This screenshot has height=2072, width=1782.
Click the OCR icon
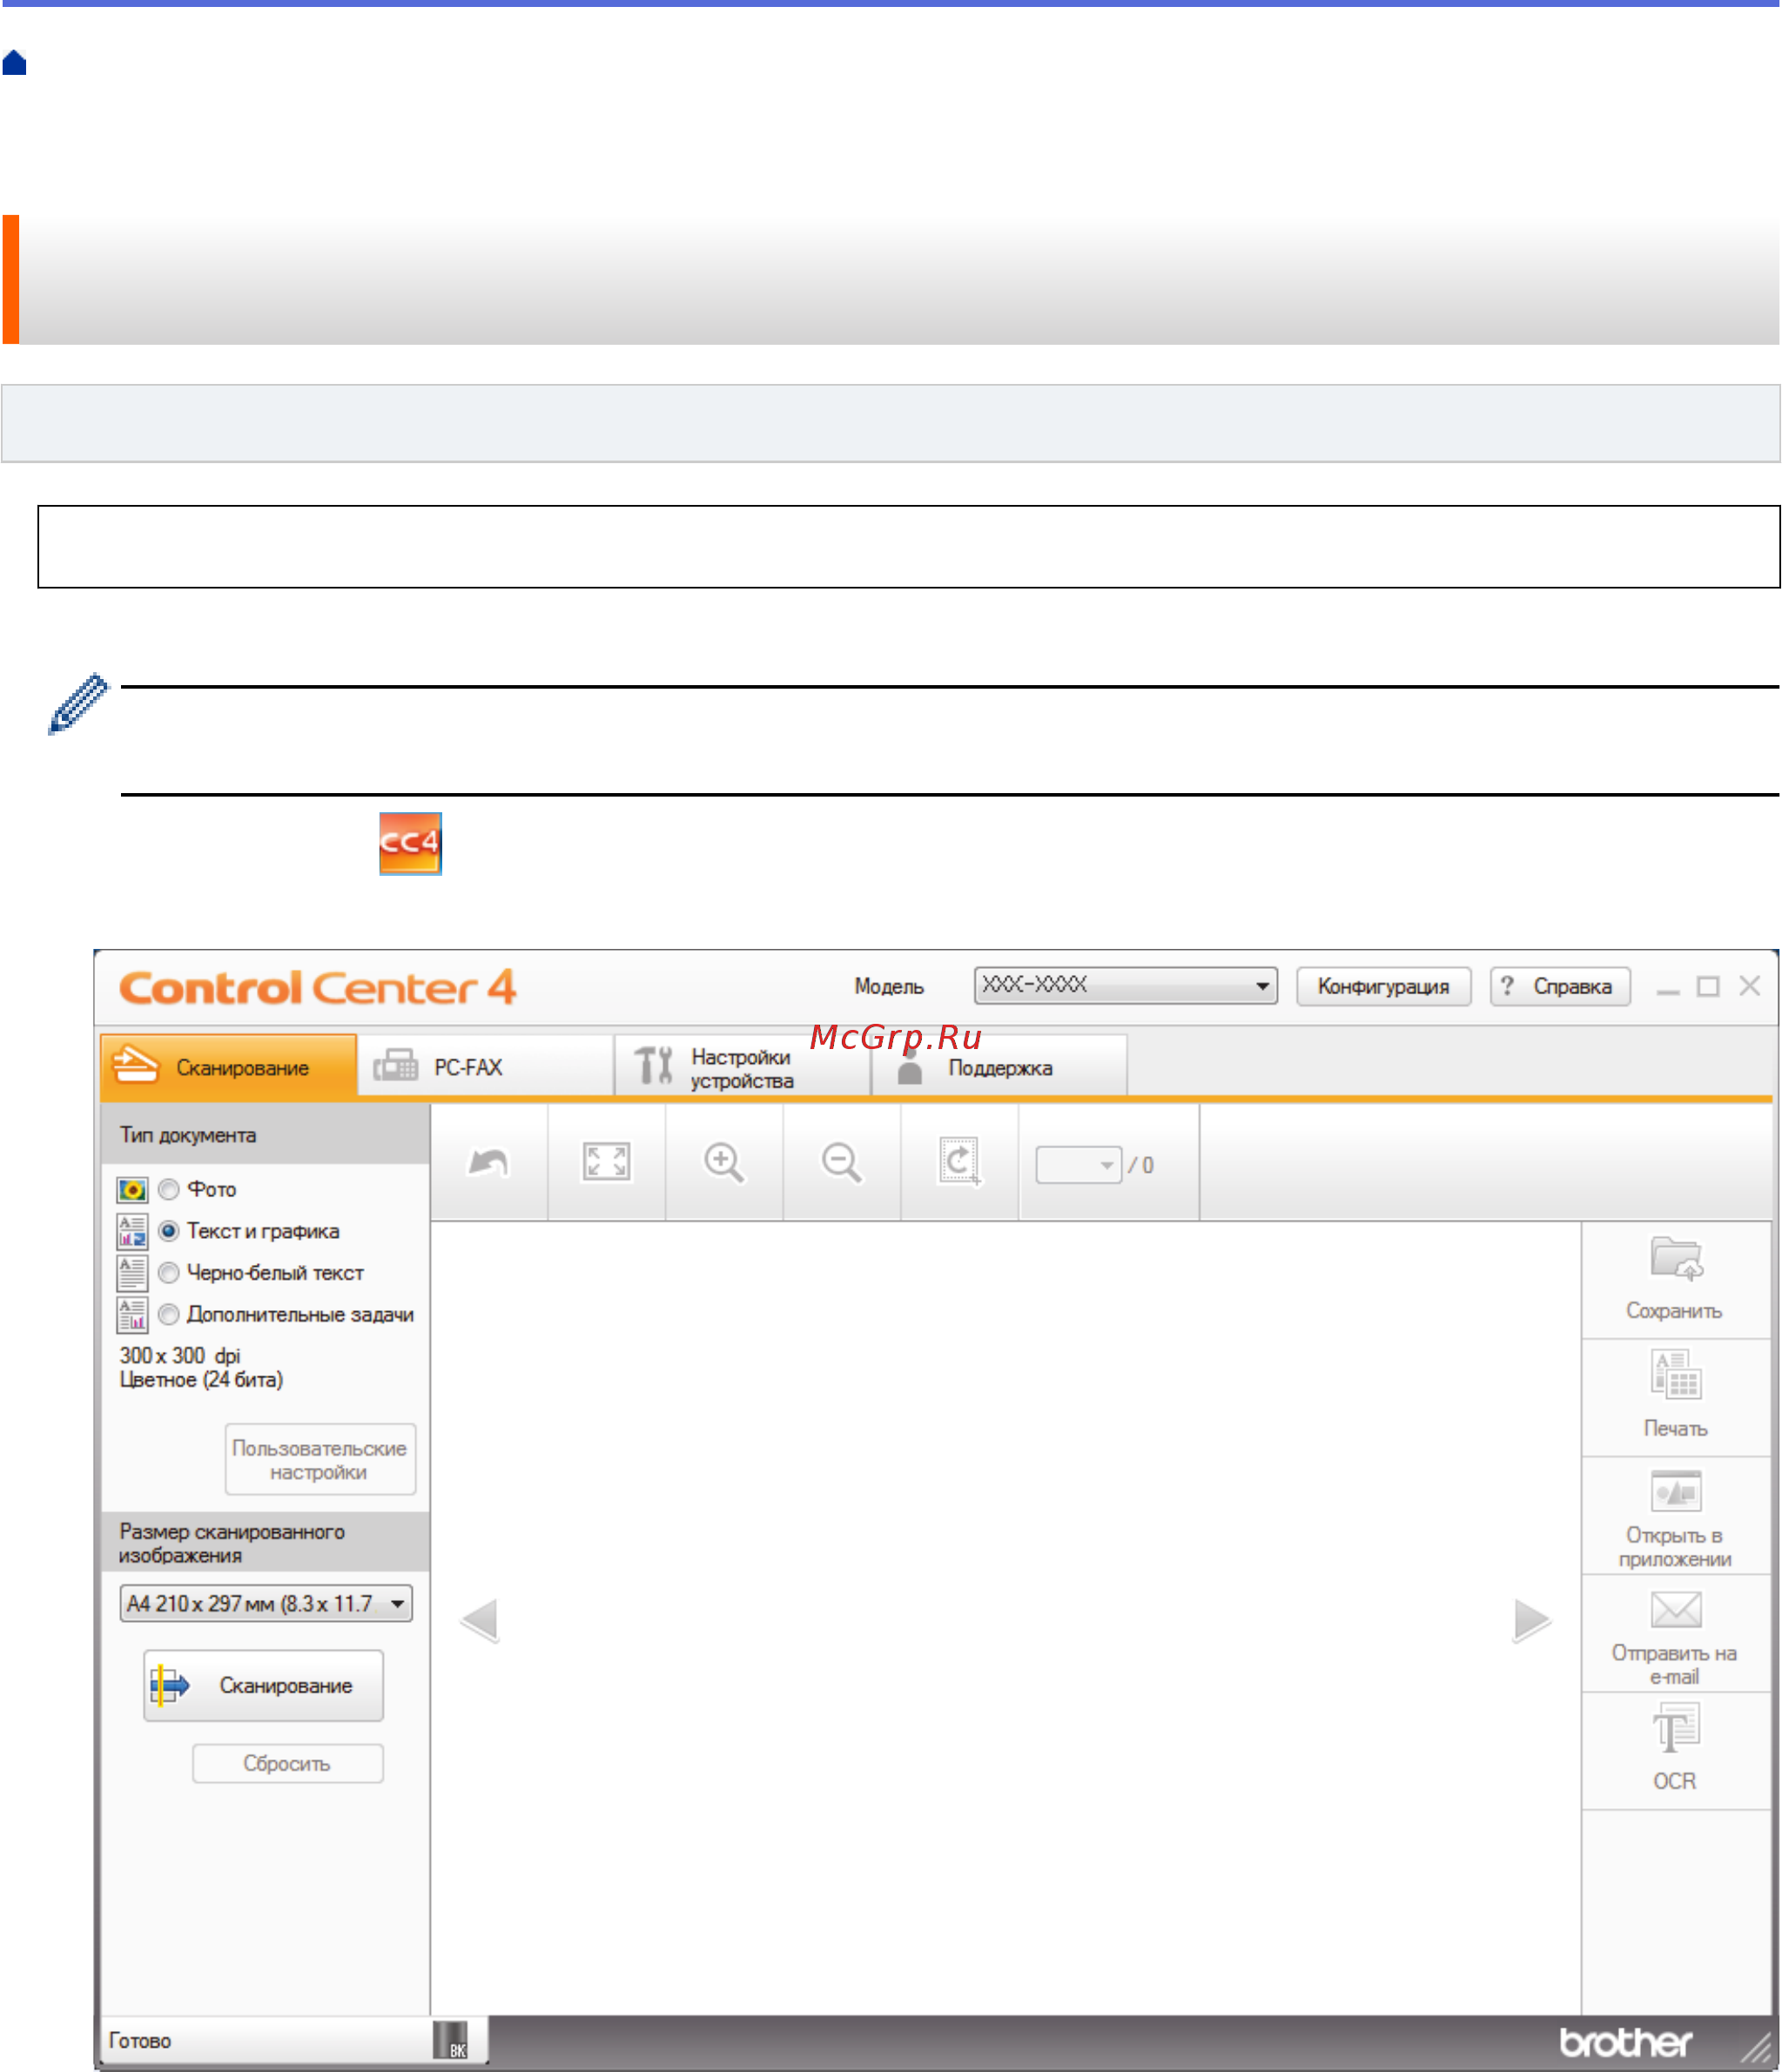(x=1676, y=1728)
